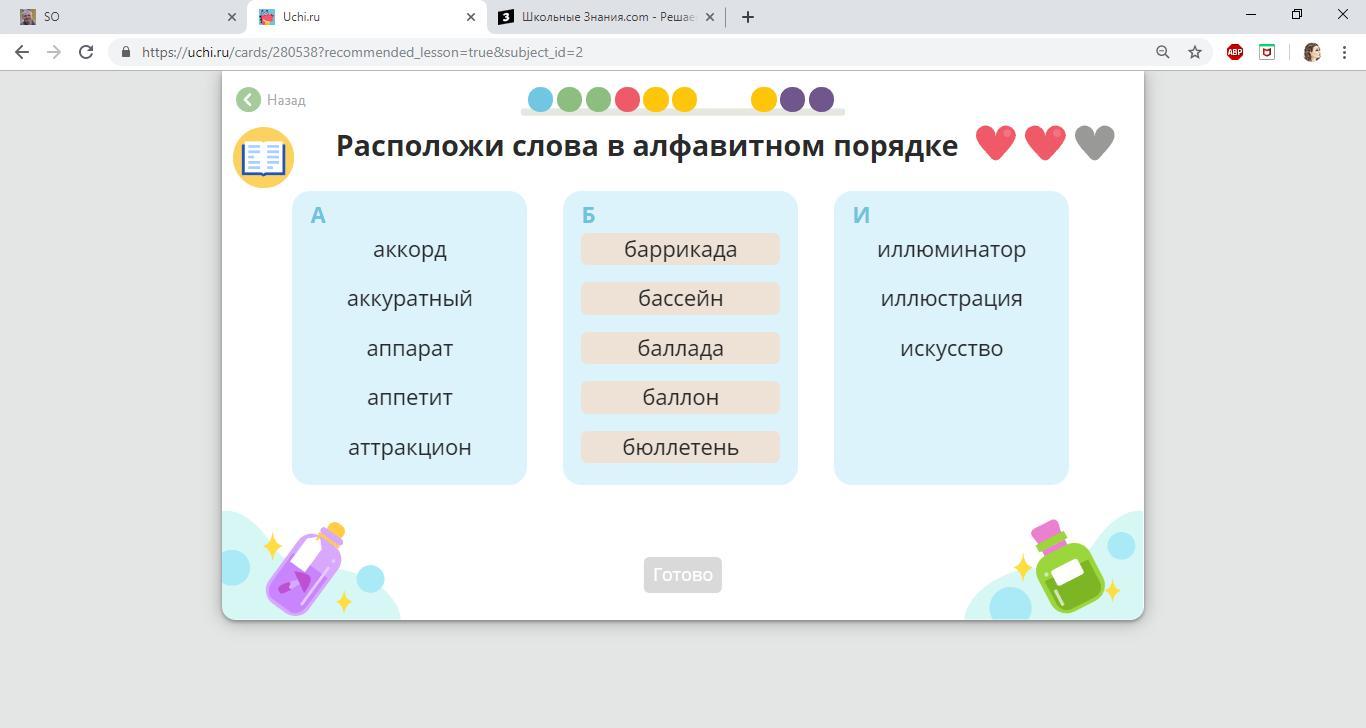Close the Uchi.ru tab
Image resolution: width=1366 pixels, height=728 pixels.
tap(471, 17)
